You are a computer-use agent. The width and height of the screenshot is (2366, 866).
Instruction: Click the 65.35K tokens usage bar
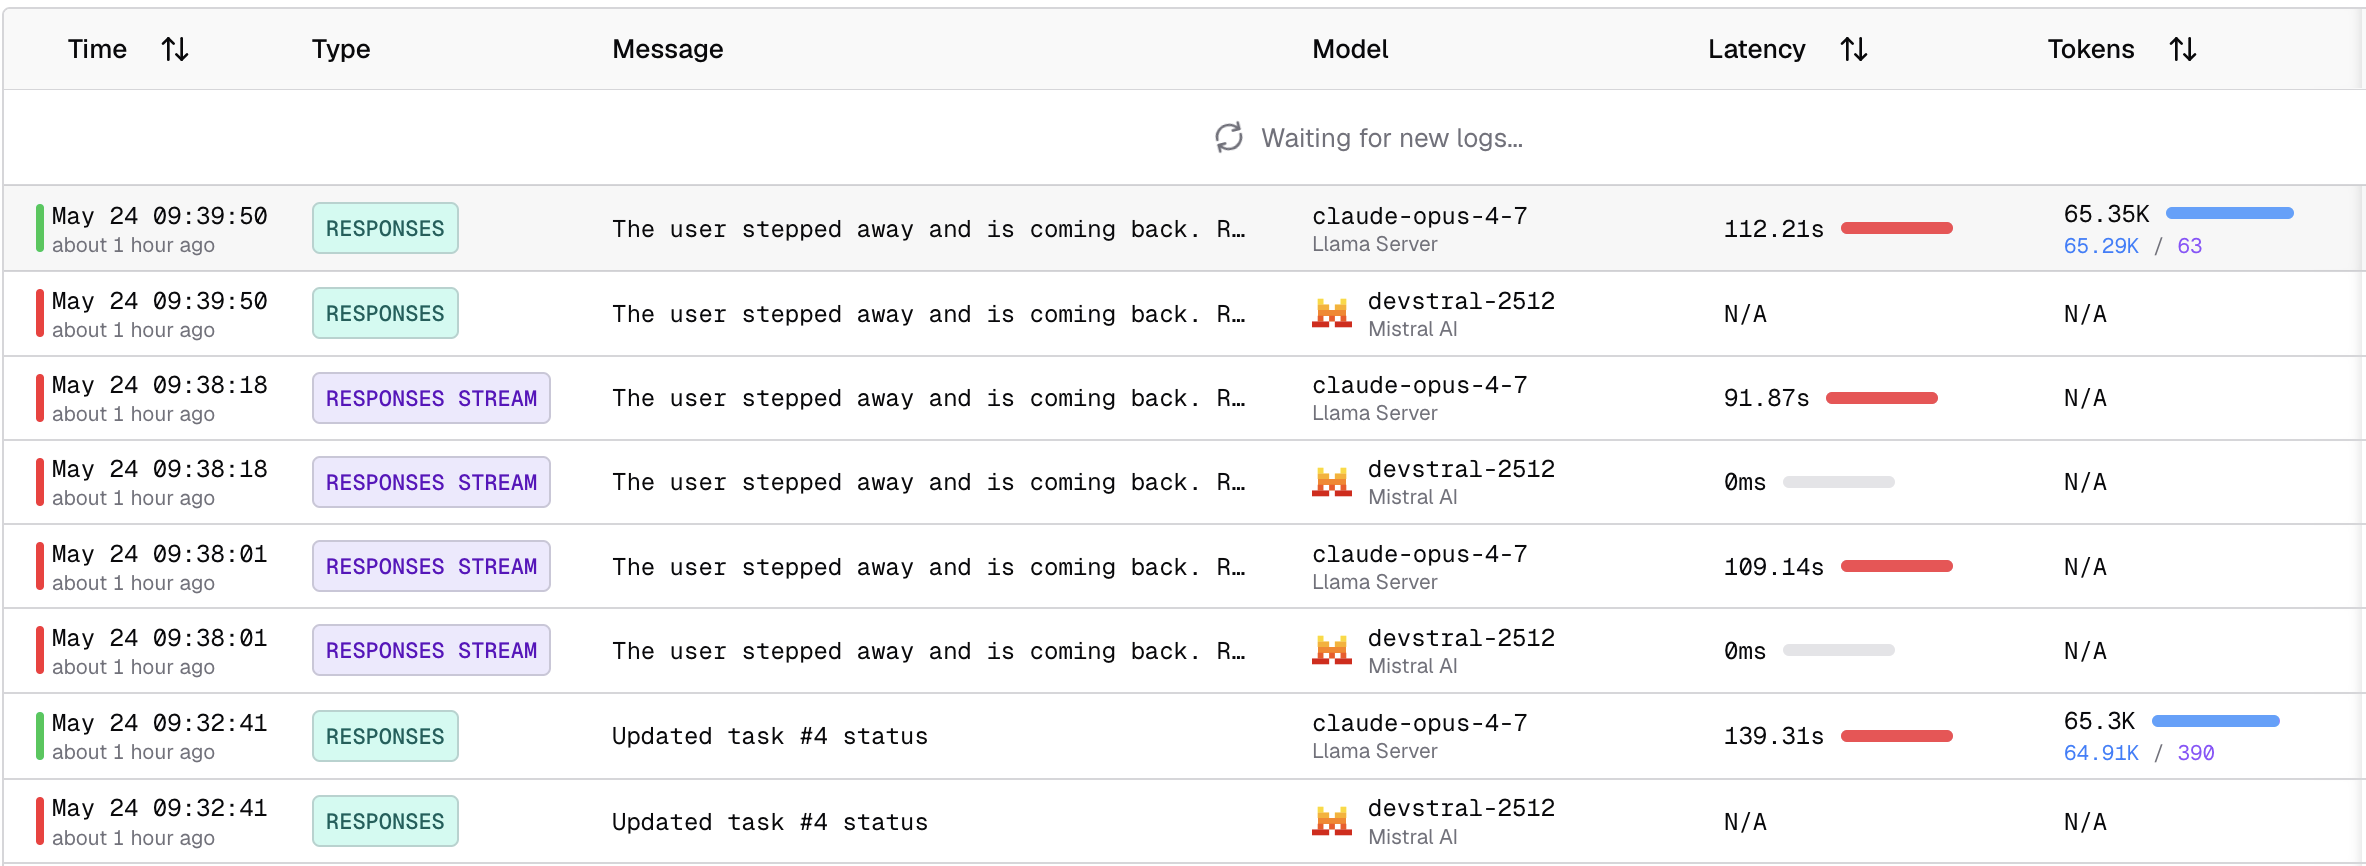2230,213
